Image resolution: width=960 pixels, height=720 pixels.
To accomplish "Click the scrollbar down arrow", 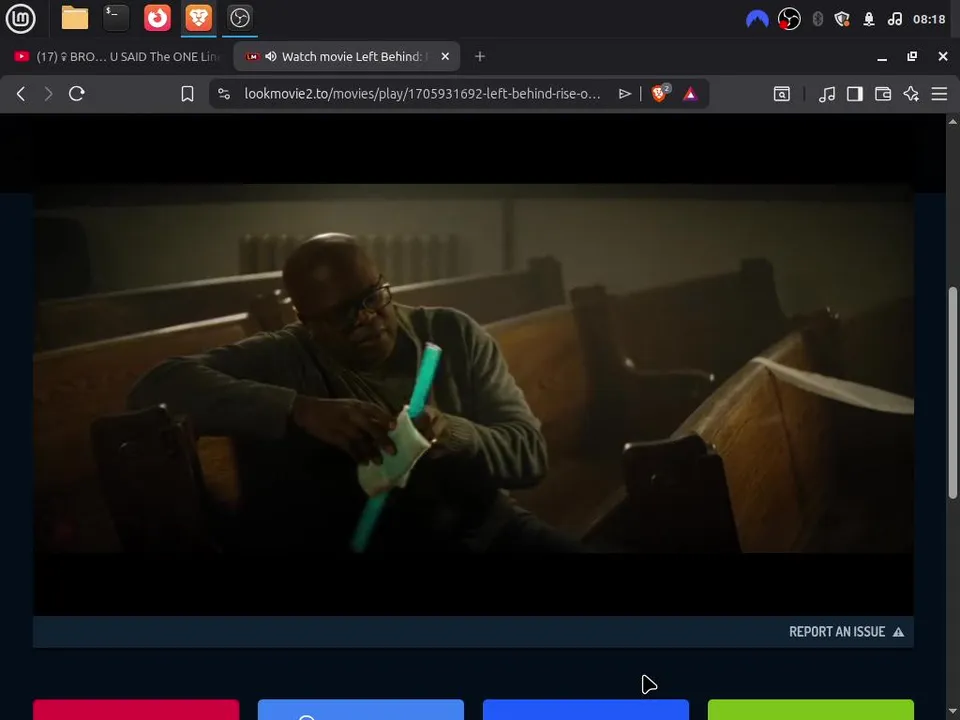I will pos(953,711).
